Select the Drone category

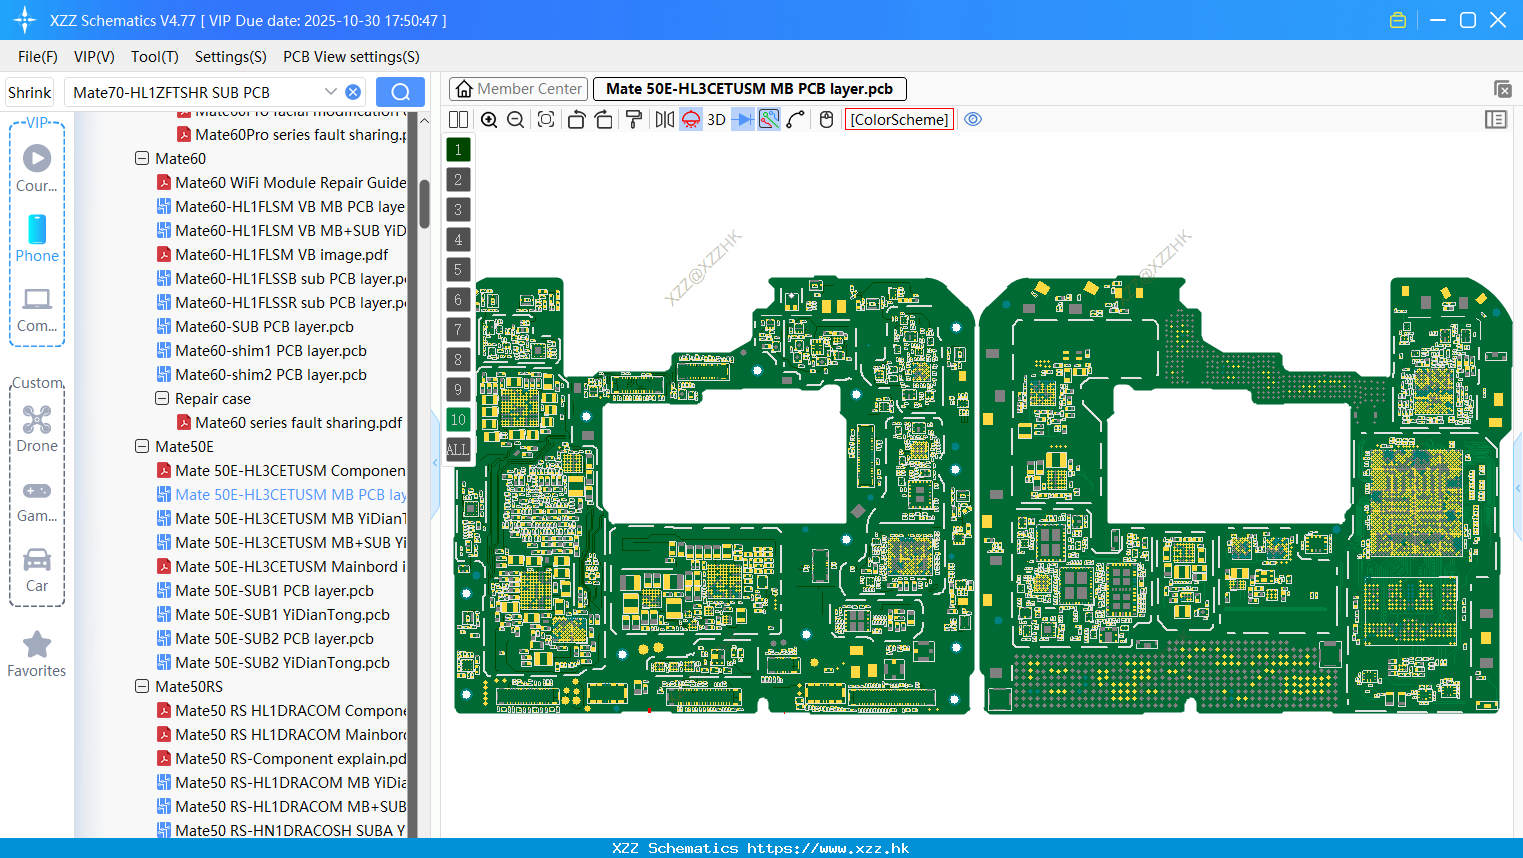37,429
